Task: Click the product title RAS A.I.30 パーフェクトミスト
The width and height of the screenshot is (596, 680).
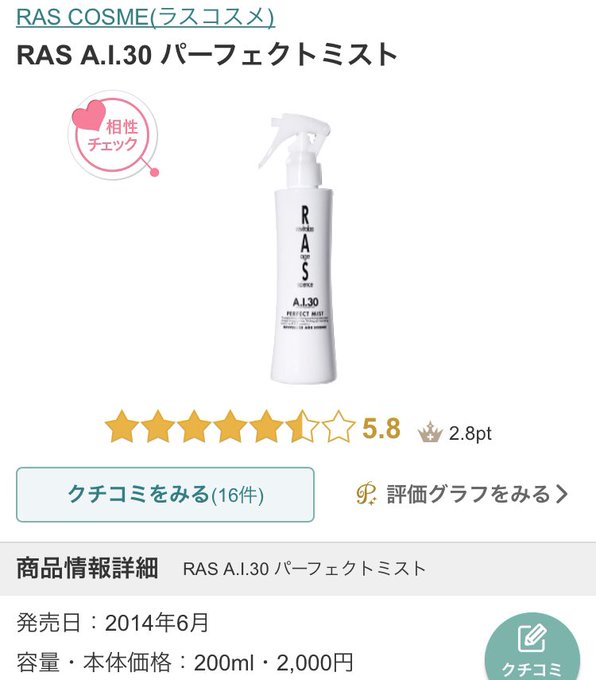Action: [x=207, y=55]
